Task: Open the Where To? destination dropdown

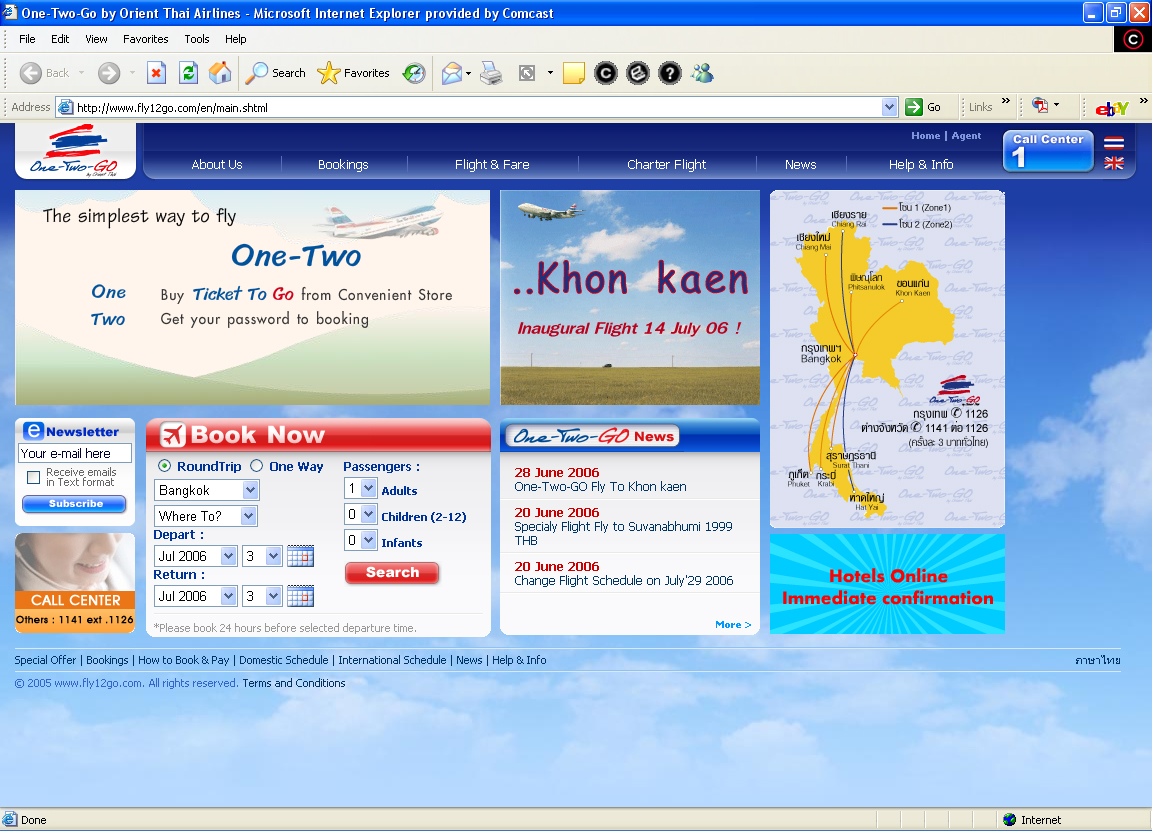Action: [206, 516]
